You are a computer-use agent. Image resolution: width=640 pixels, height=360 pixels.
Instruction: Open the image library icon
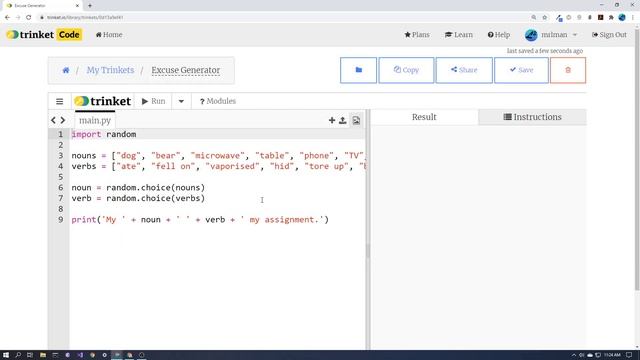click(356, 120)
